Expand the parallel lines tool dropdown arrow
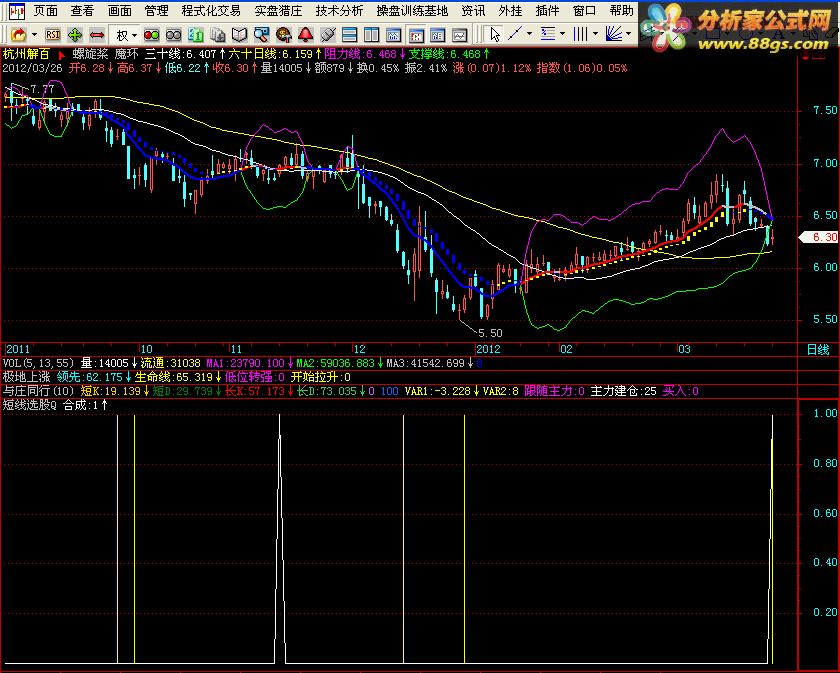 562,34
